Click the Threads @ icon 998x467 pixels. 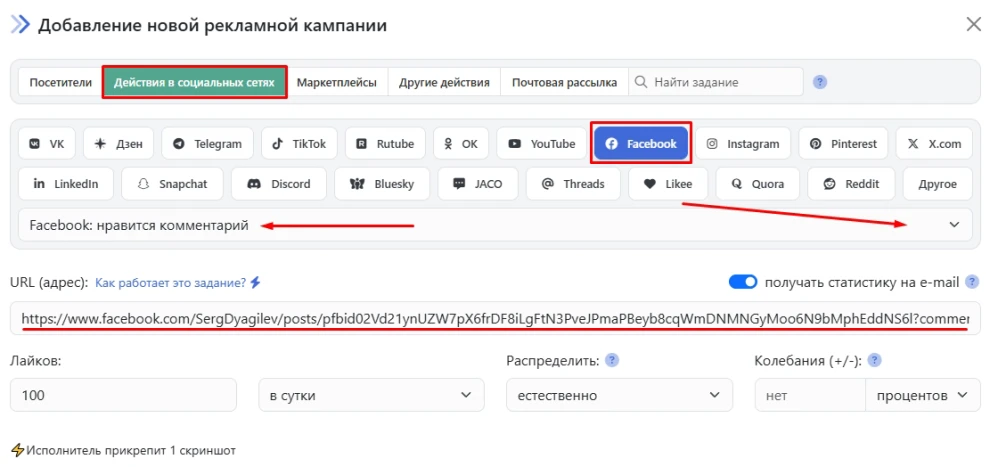[547, 184]
